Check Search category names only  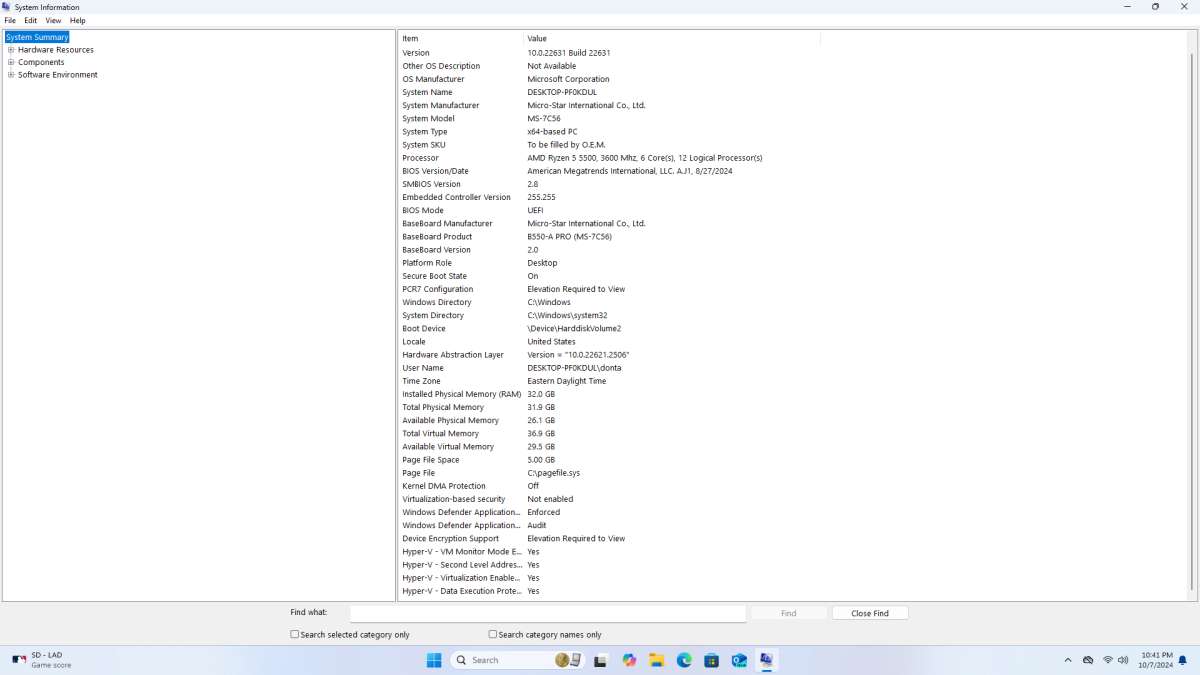click(492, 634)
